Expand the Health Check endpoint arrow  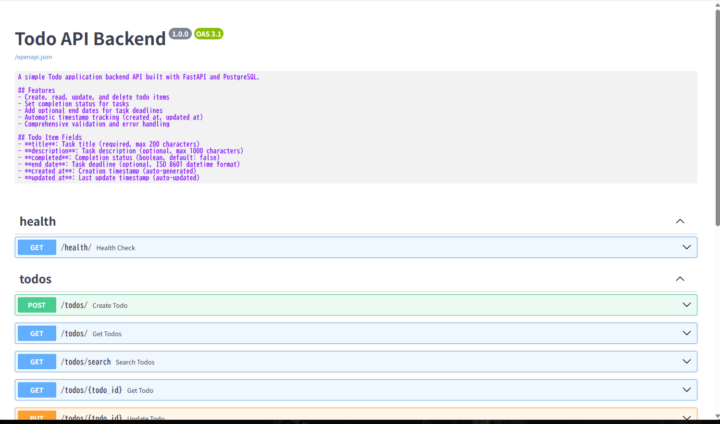click(x=687, y=247)
